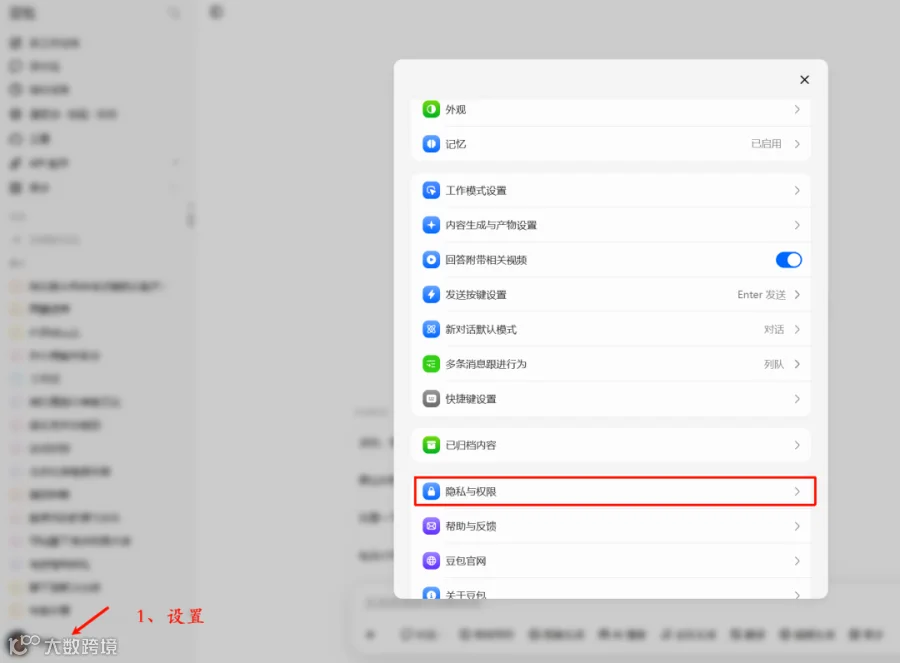Click the 列队 value of 多条消息跟进行为
Viewport: 900px width, 663px height.
click(x=774, y=364)
